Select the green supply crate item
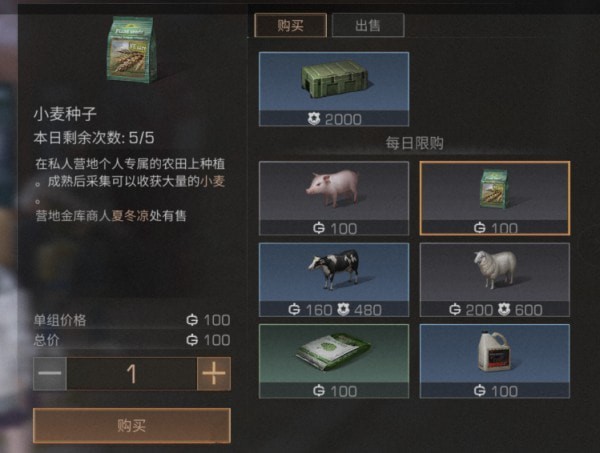The width and height of the screenshot is (600, 453). click(x=334, y=89)
